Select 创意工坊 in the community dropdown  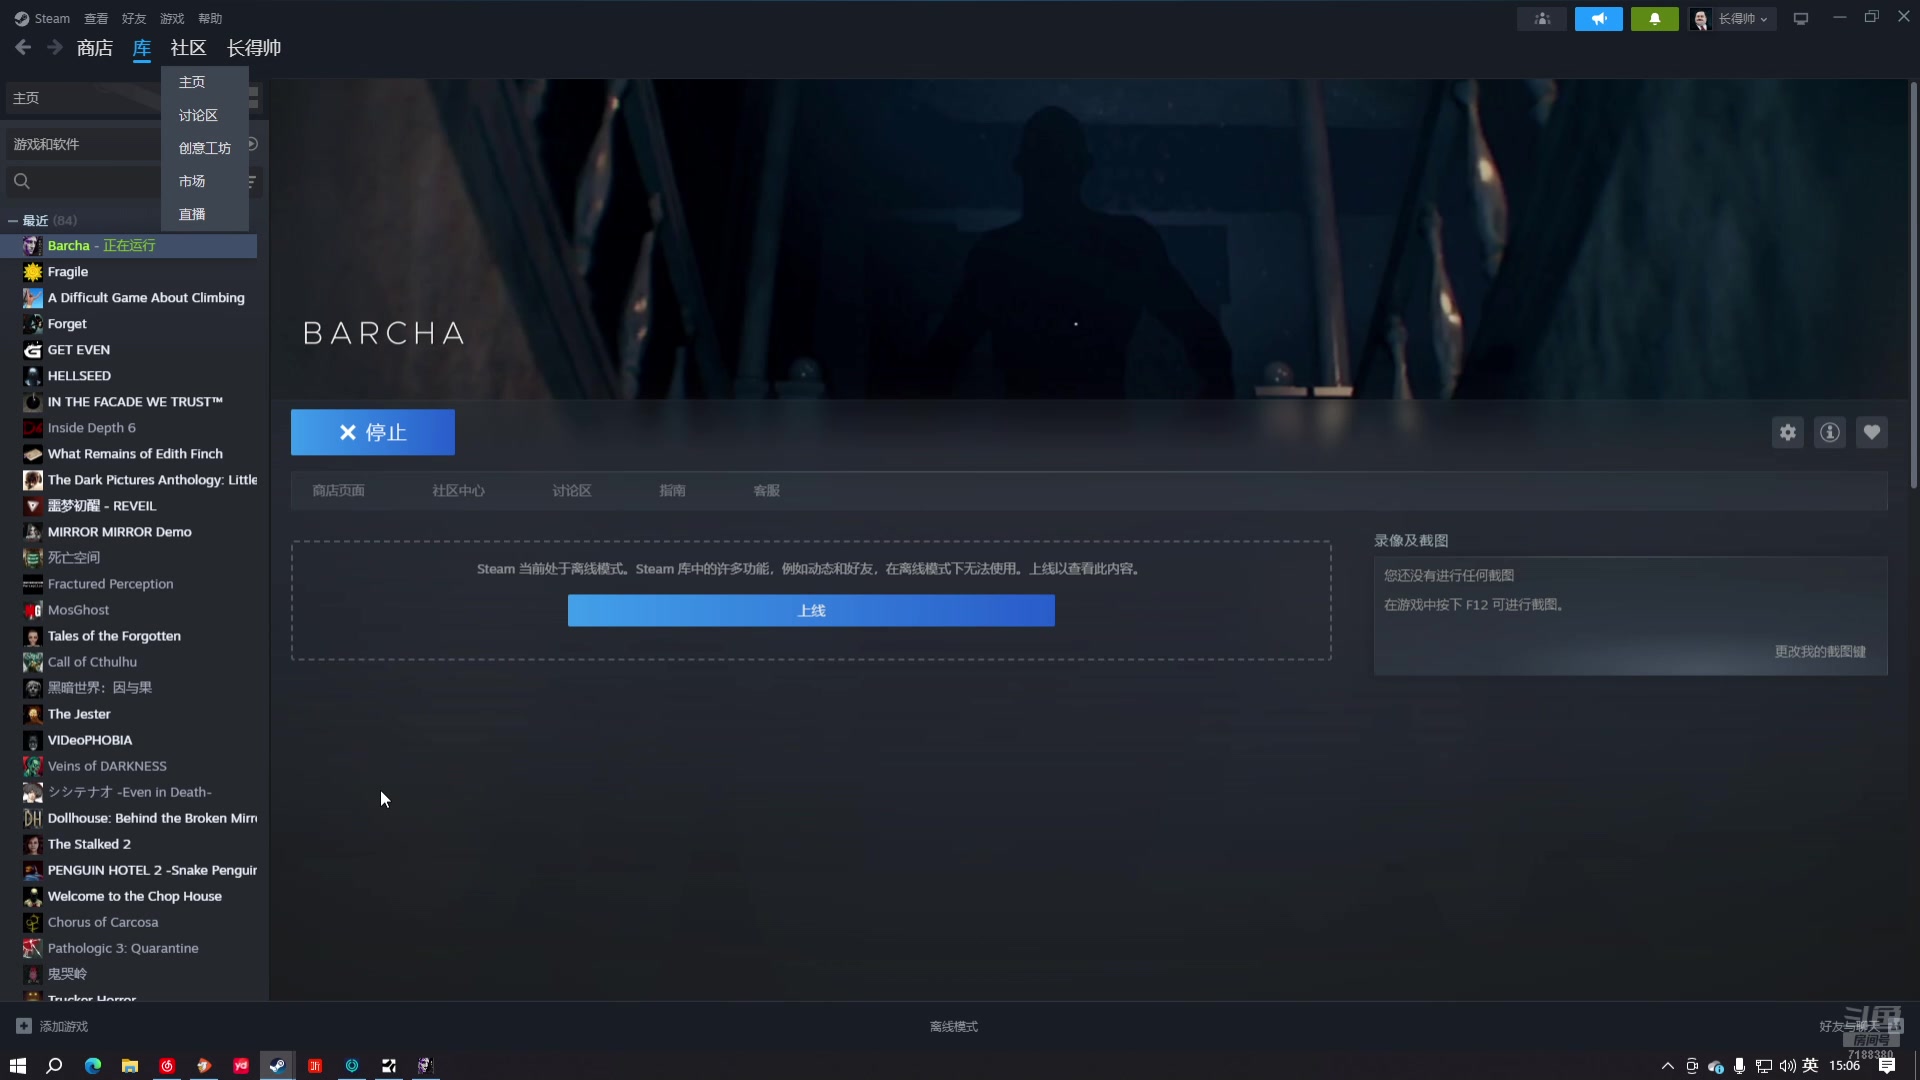(204, 148)
